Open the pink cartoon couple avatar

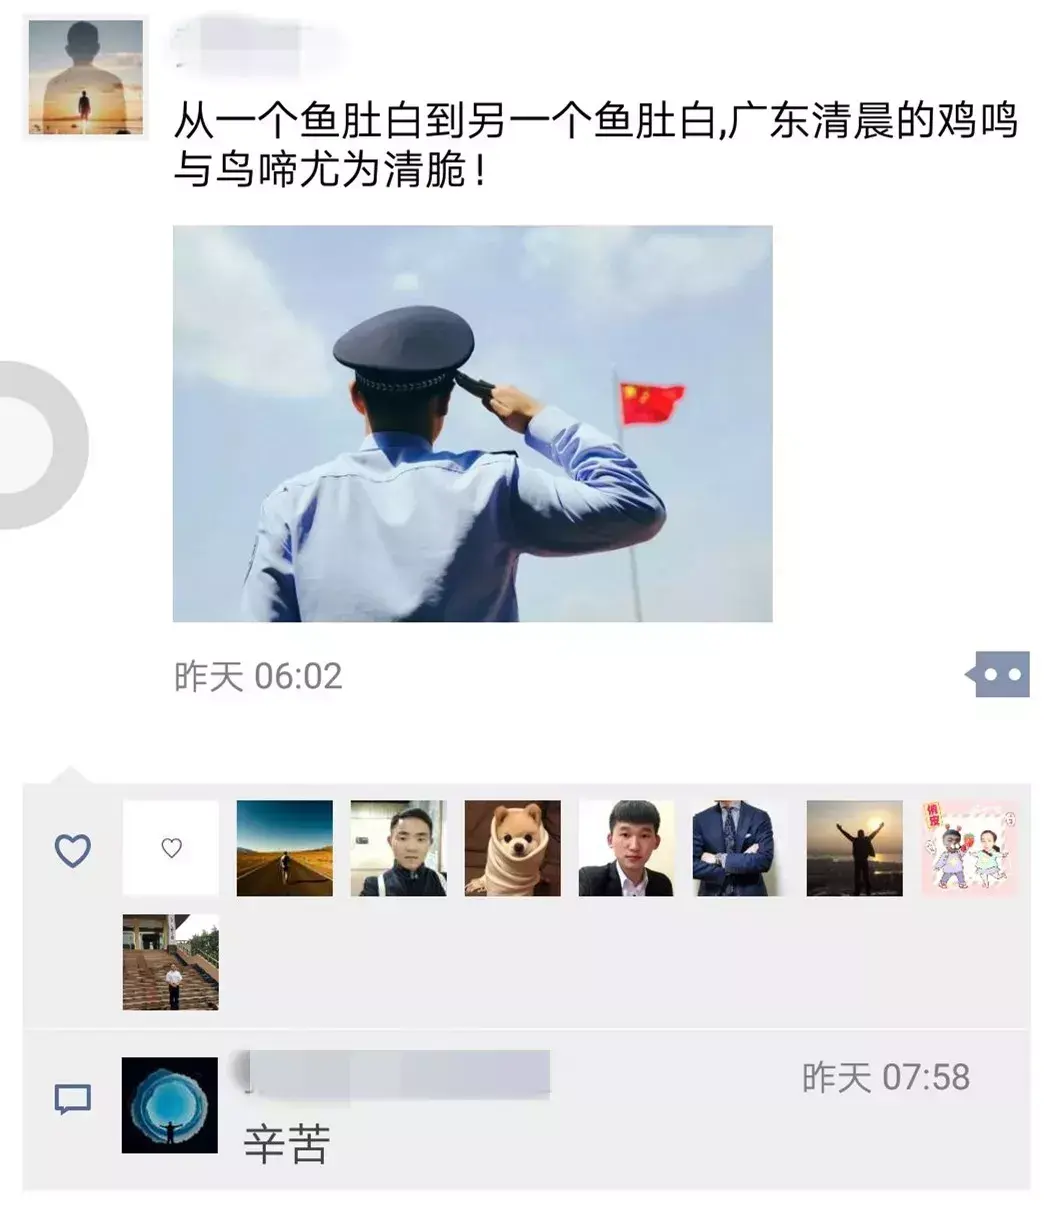click(969, 848)
